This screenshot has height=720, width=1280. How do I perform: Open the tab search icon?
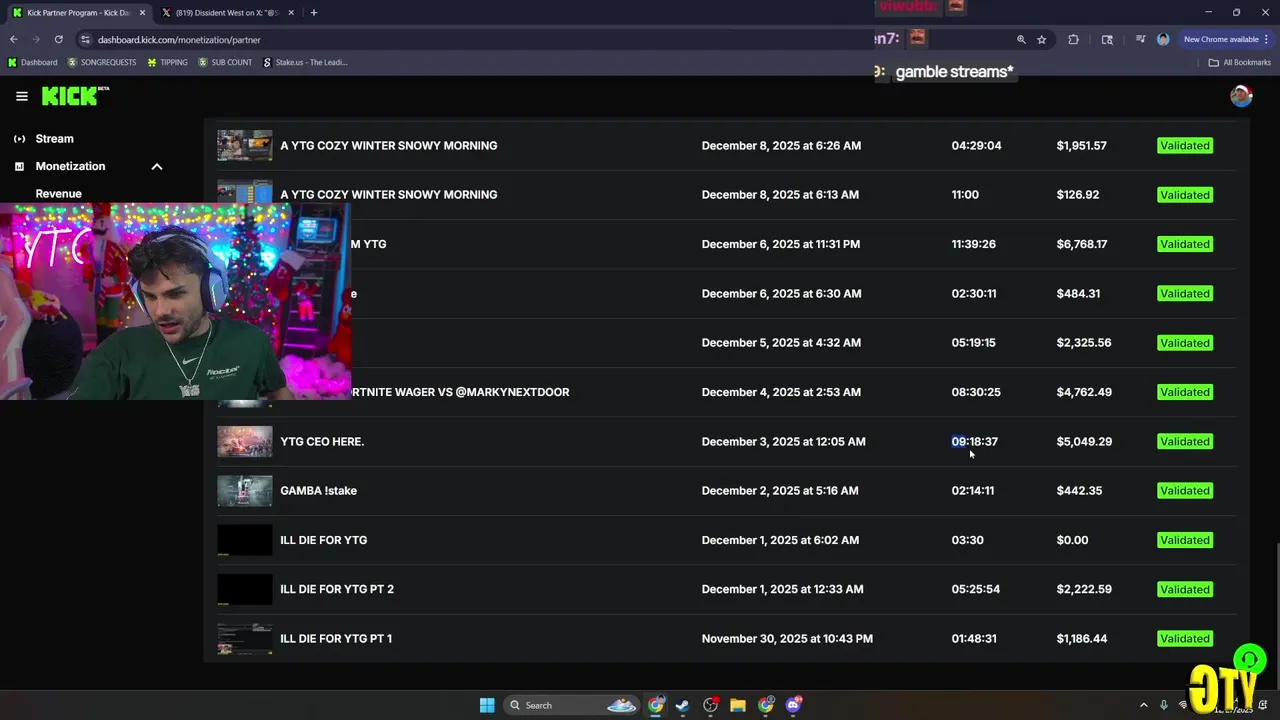pyautogui.click(x=1107, y=39)
